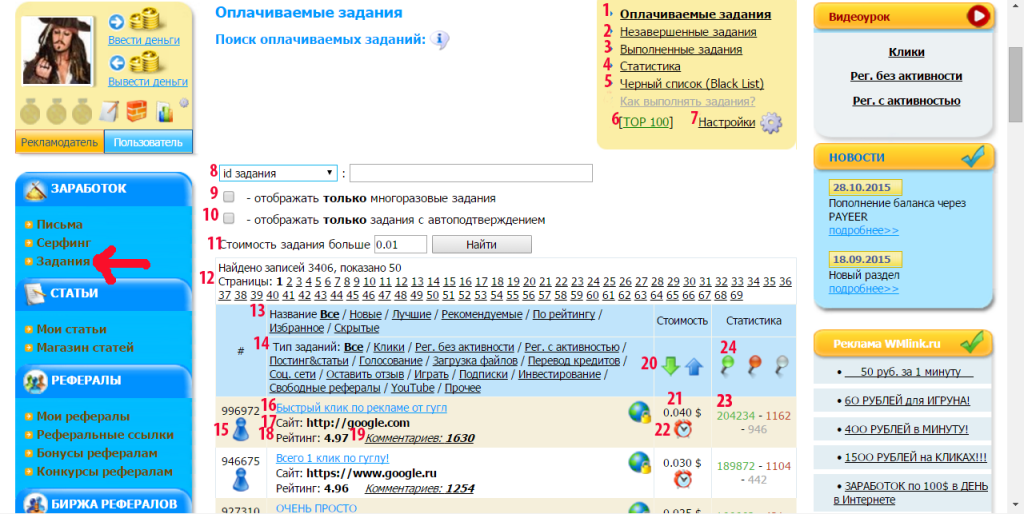Open Мои статьи in the sidebar

point(71,329)
